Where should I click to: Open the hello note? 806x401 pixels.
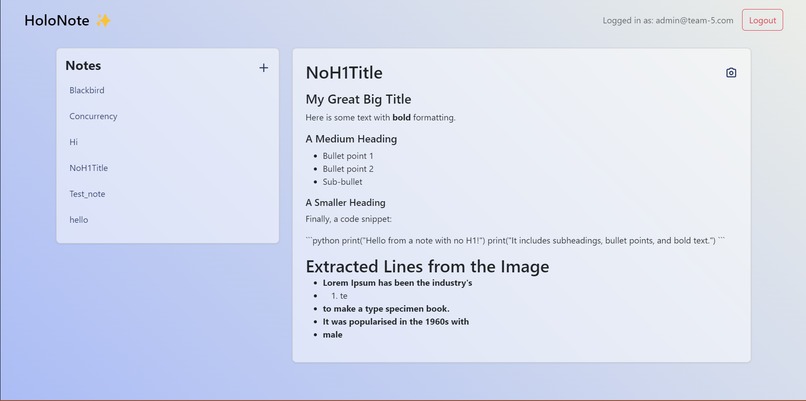coord(79,220)
